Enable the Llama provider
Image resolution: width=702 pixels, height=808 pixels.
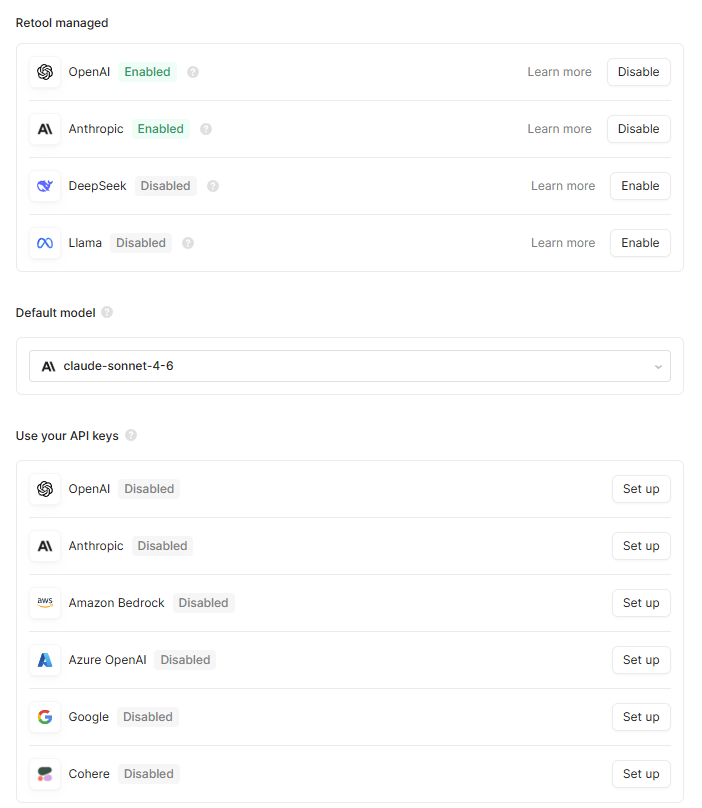[640, 243]
